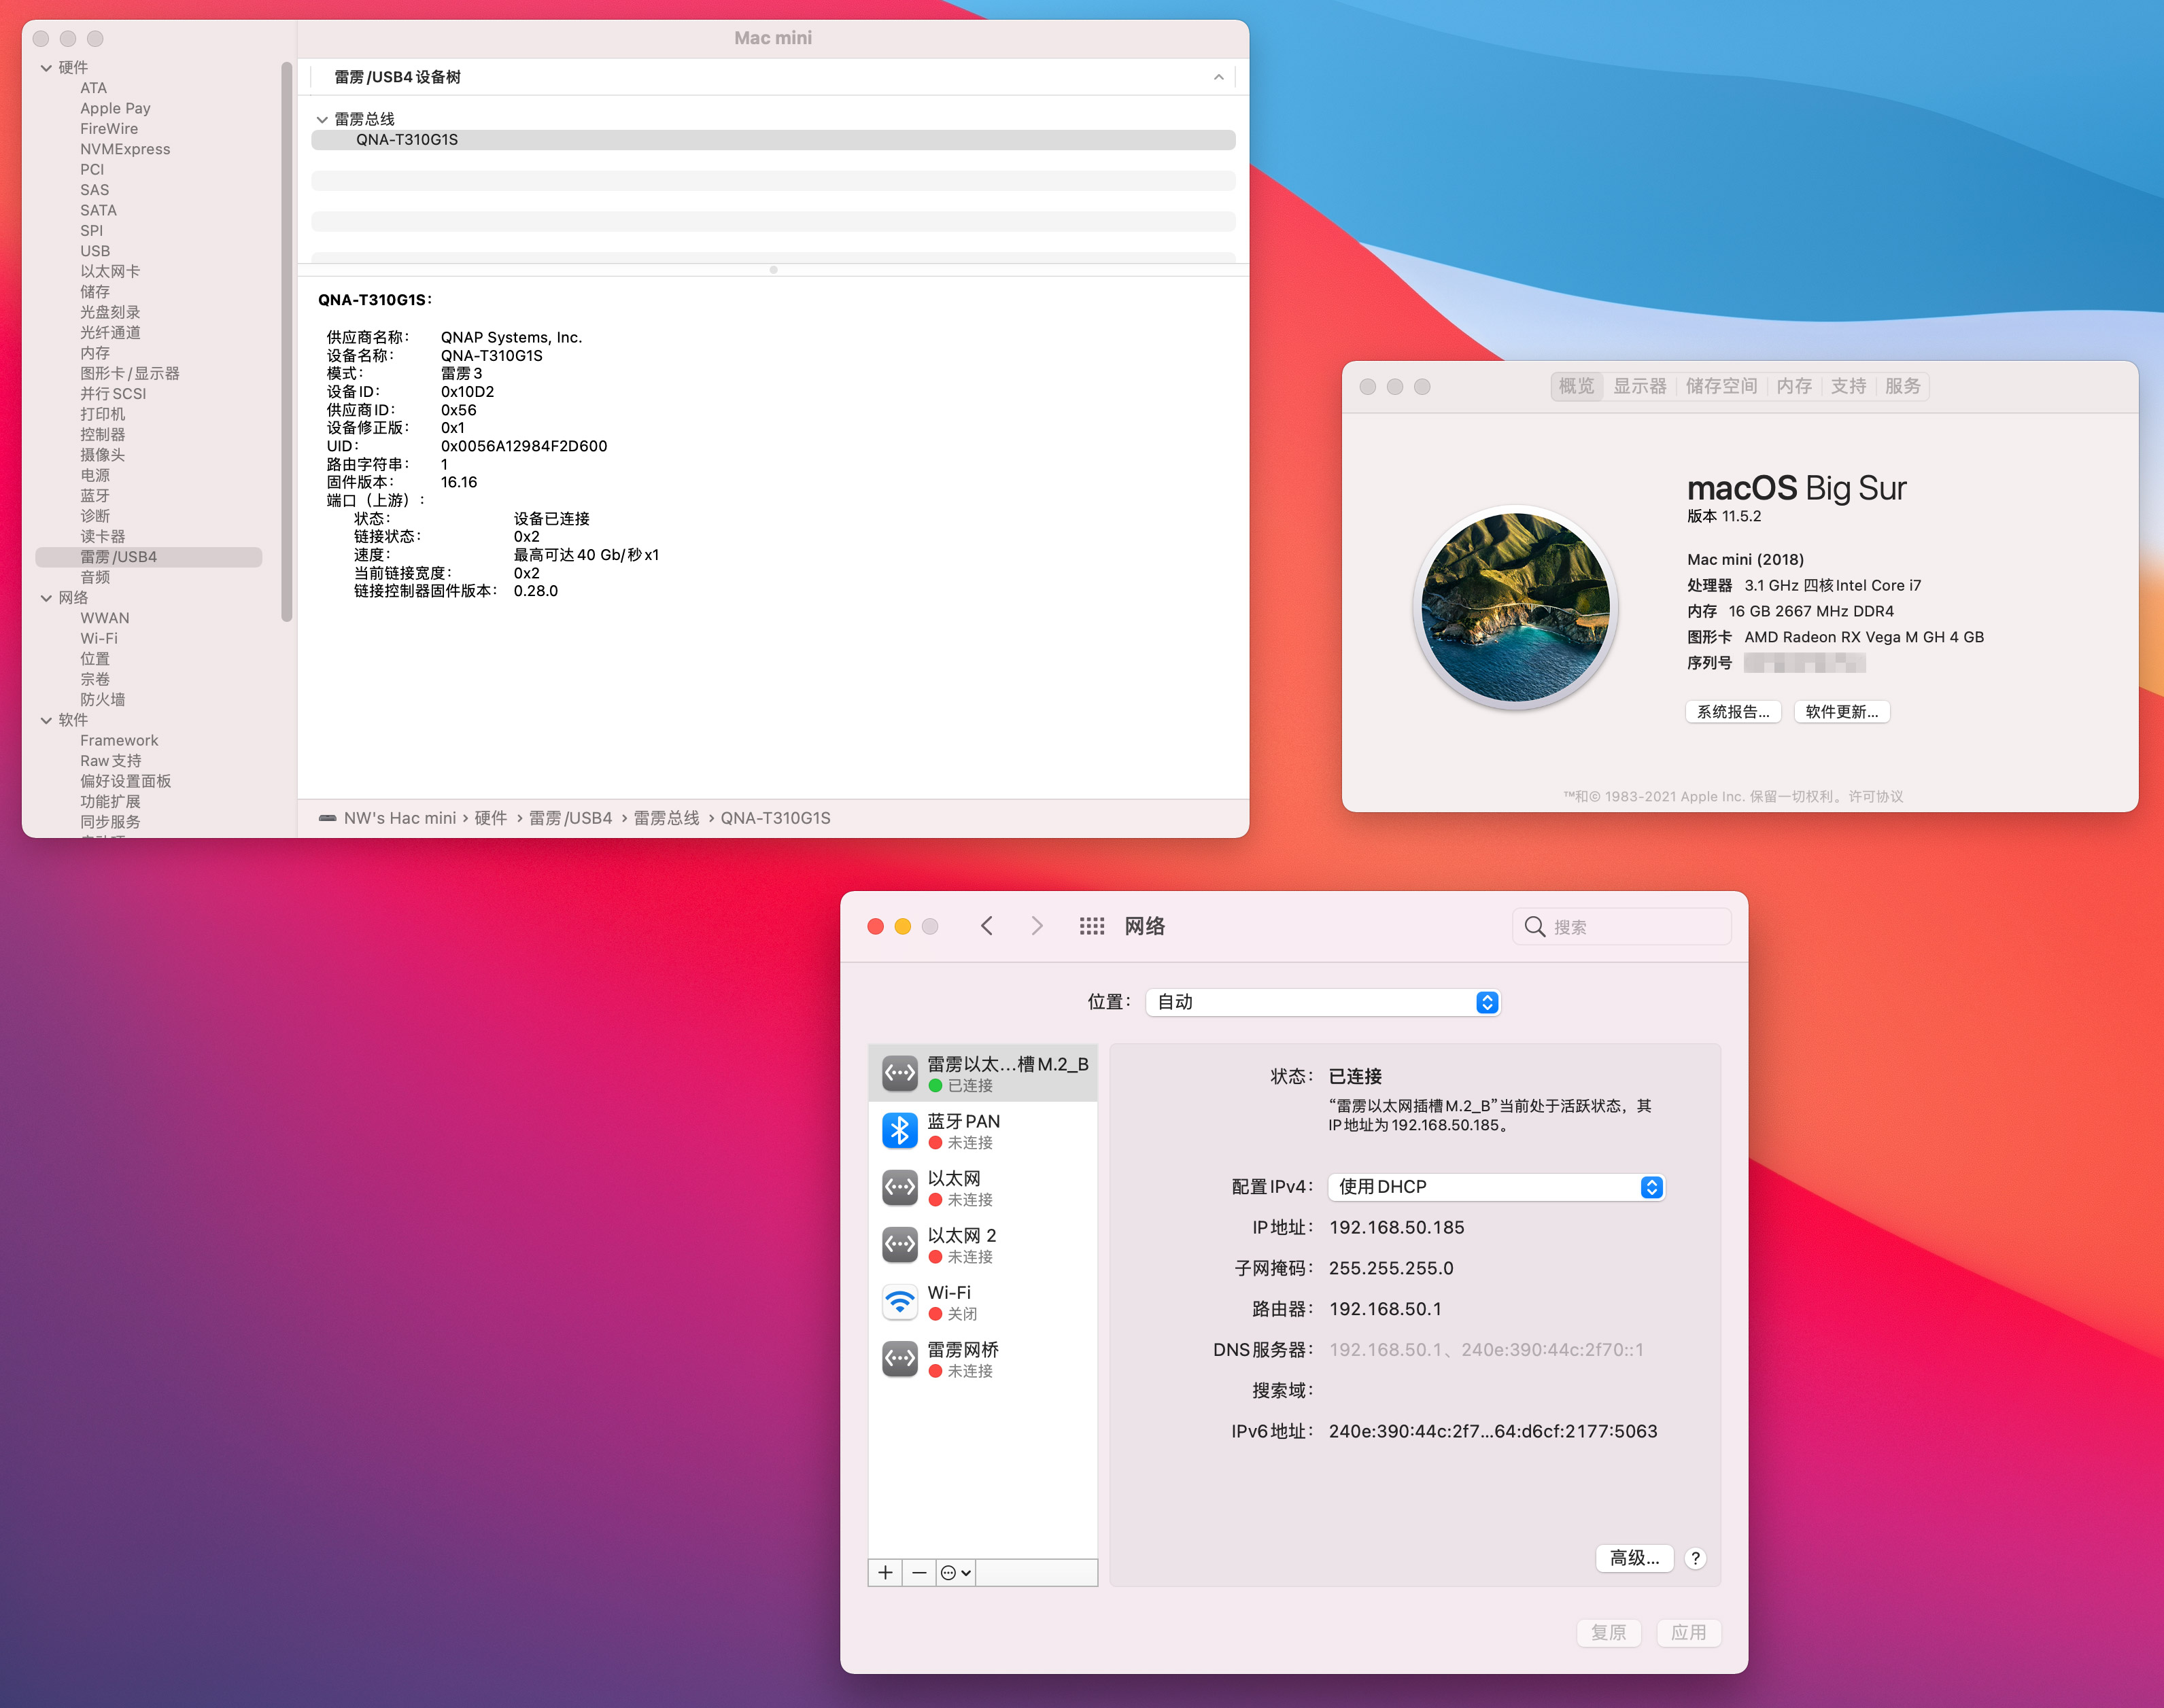Collapse the 雷雳总线 tree node
Viewport: 2164px width, 1708px height.
[x=322, y=120]
